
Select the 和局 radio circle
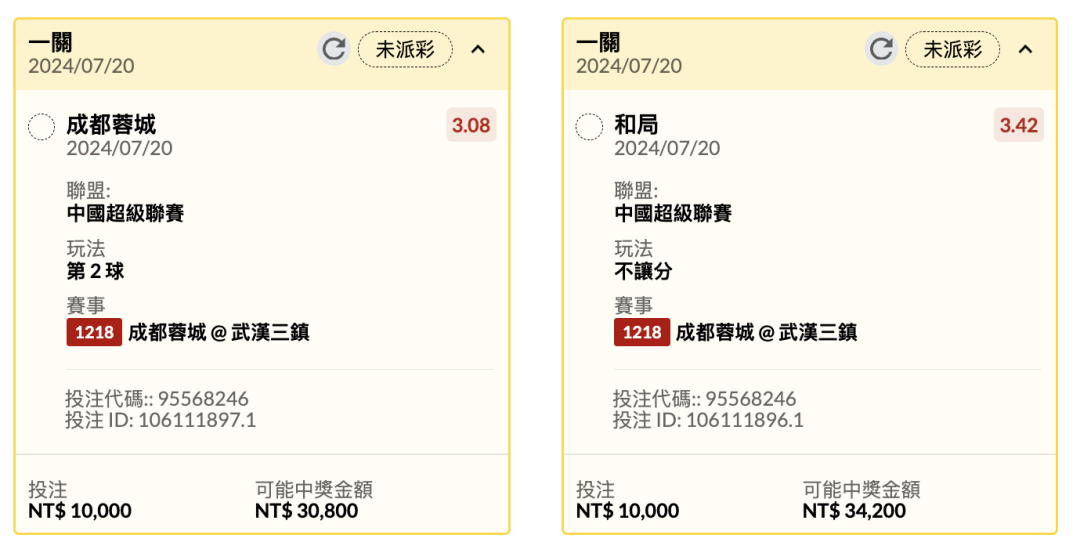click(589, 127)
